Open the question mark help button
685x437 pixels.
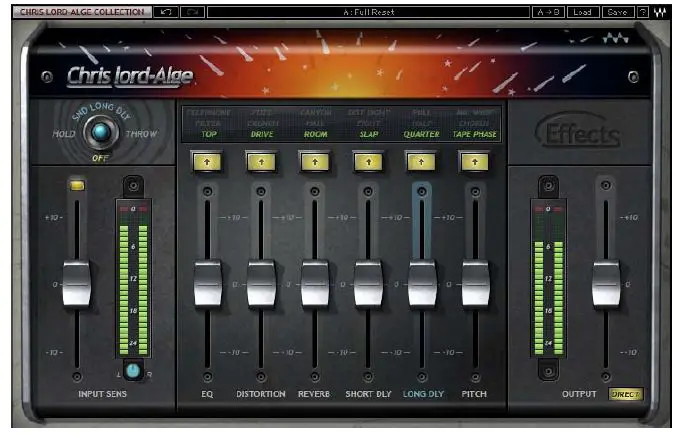pyautogui.click(x=642, y=12)
